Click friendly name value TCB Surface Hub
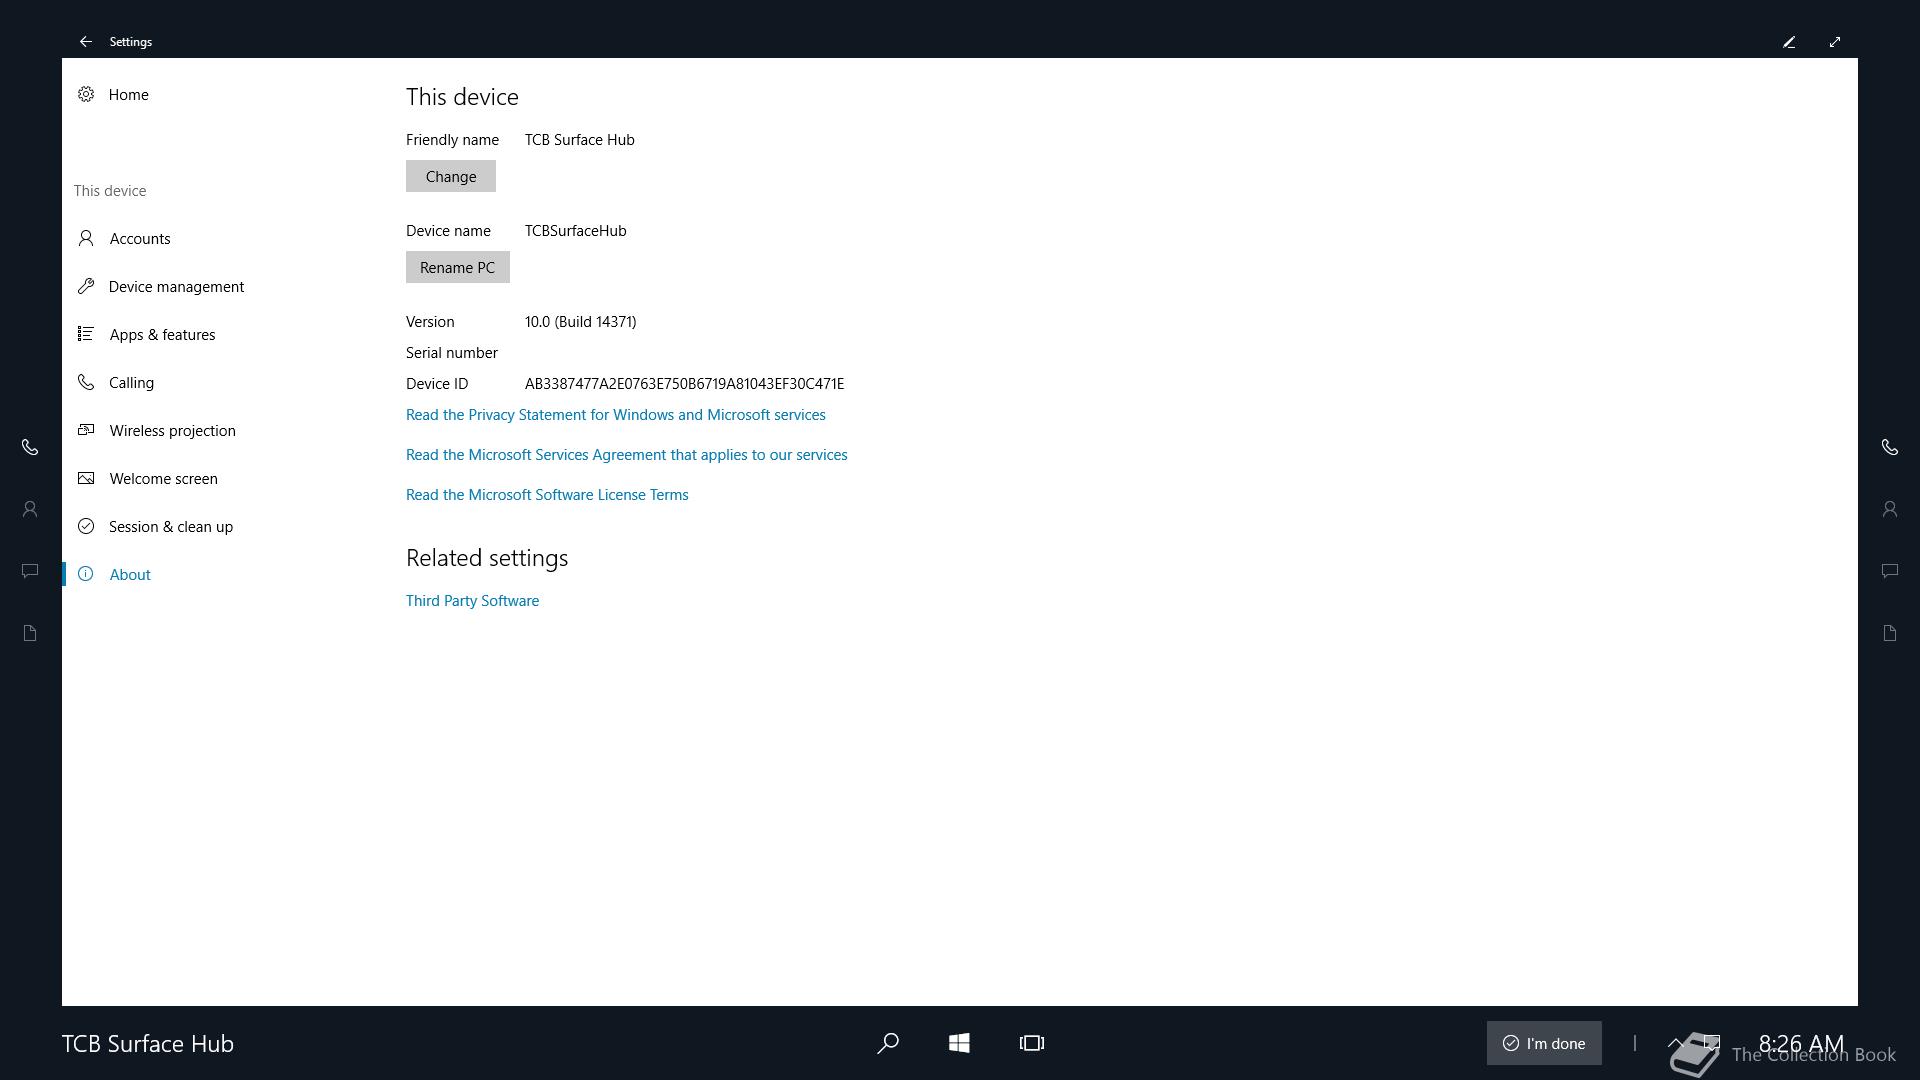 pos(579,139)
